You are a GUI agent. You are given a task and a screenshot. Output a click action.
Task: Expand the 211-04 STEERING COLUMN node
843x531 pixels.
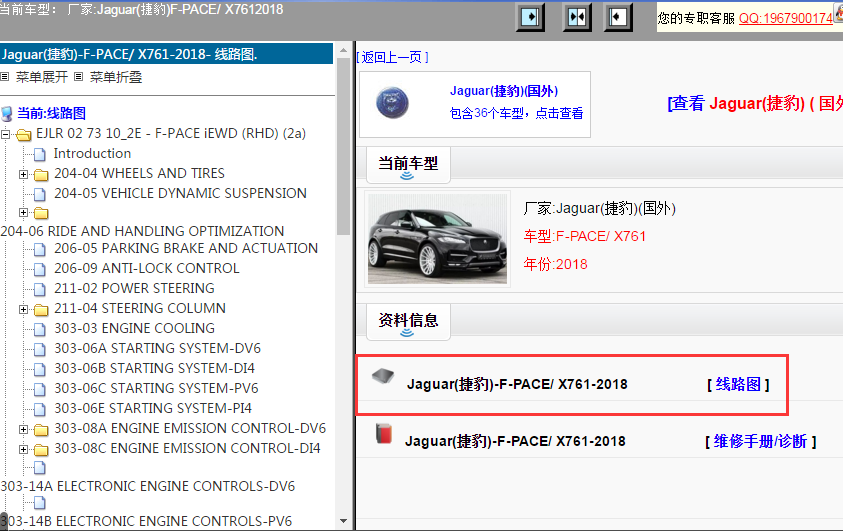coord(23,309)
